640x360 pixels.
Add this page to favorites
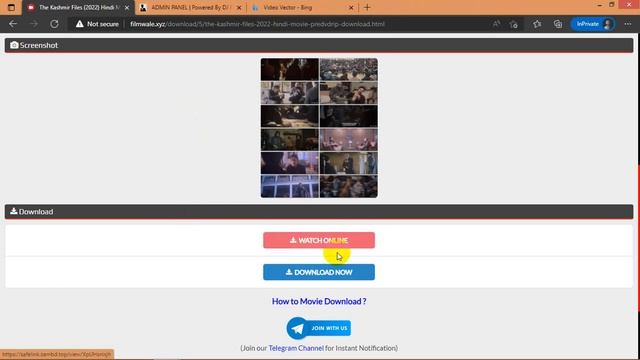coord(514,24)
